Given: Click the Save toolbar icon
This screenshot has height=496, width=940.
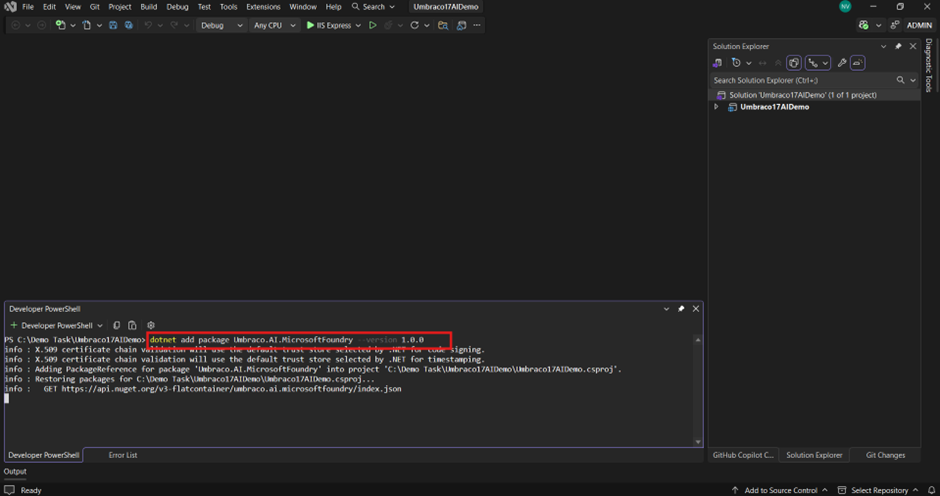Looking at the screenshot, I should click(113, 25).
